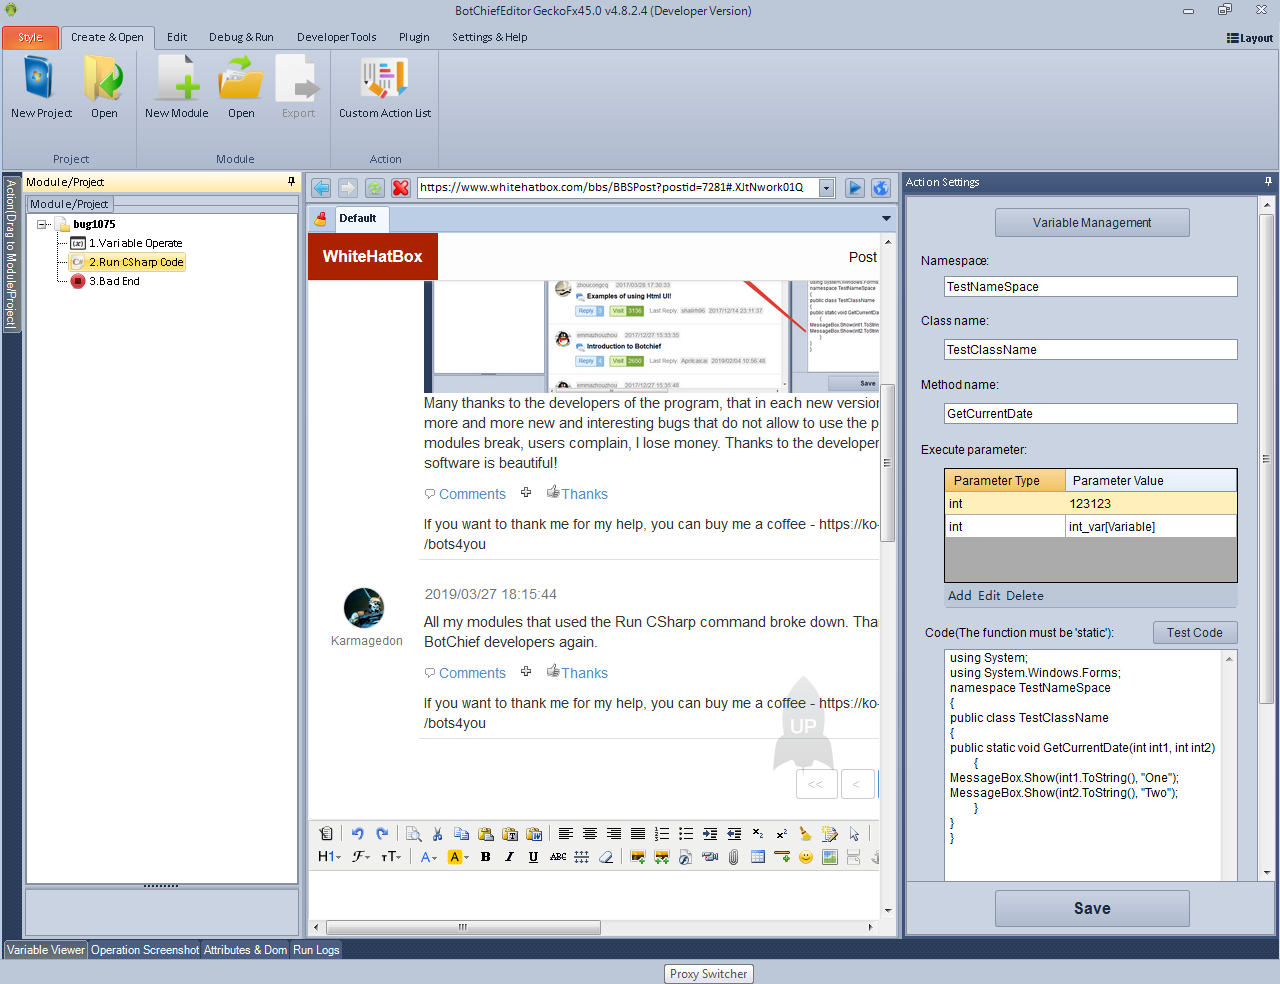This screenshot has width=1280, height=984.
Task: Toggle bold formatting in the editor
Action: point(486,857)
